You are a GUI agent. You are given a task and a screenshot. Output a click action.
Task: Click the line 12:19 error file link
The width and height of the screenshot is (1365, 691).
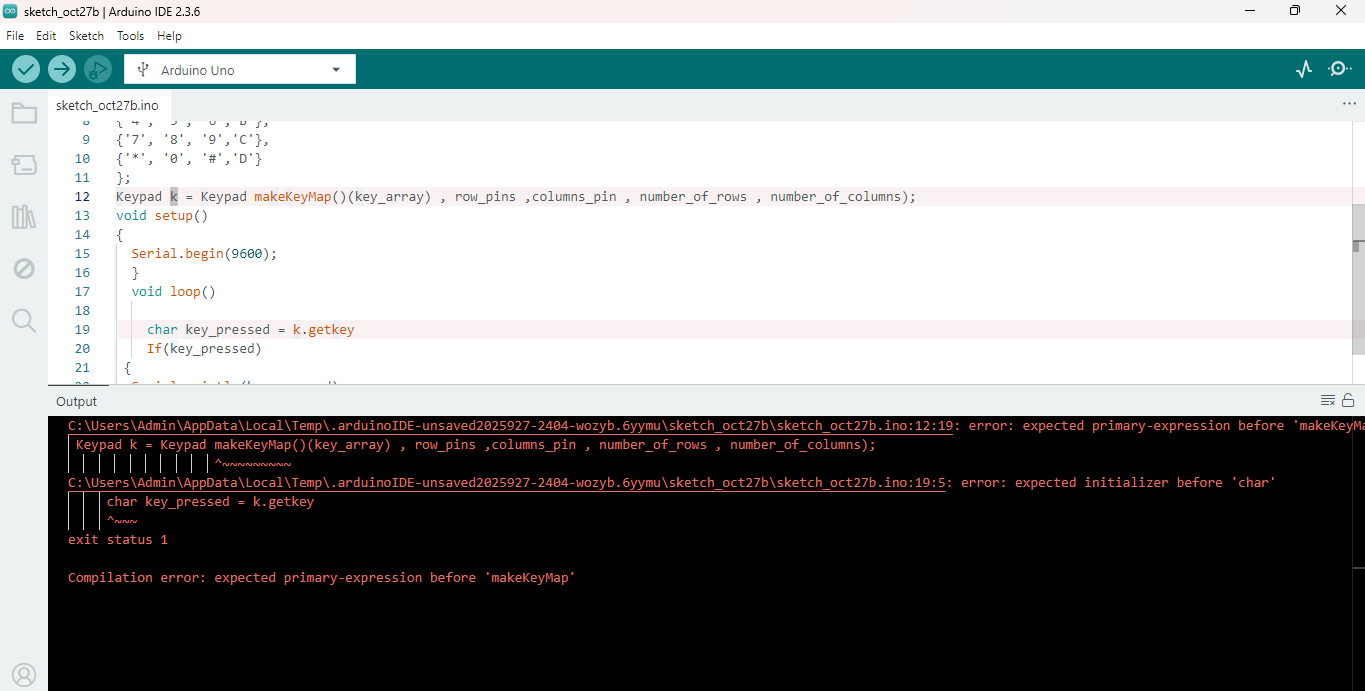pyautogui.click(x=500, y=425)
